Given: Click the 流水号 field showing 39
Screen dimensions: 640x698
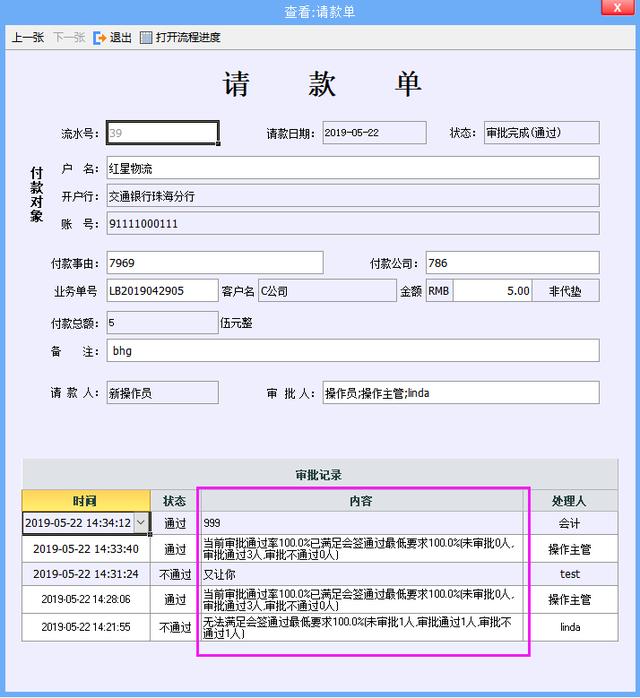Looking at the screenshot, I should (162, 133).
